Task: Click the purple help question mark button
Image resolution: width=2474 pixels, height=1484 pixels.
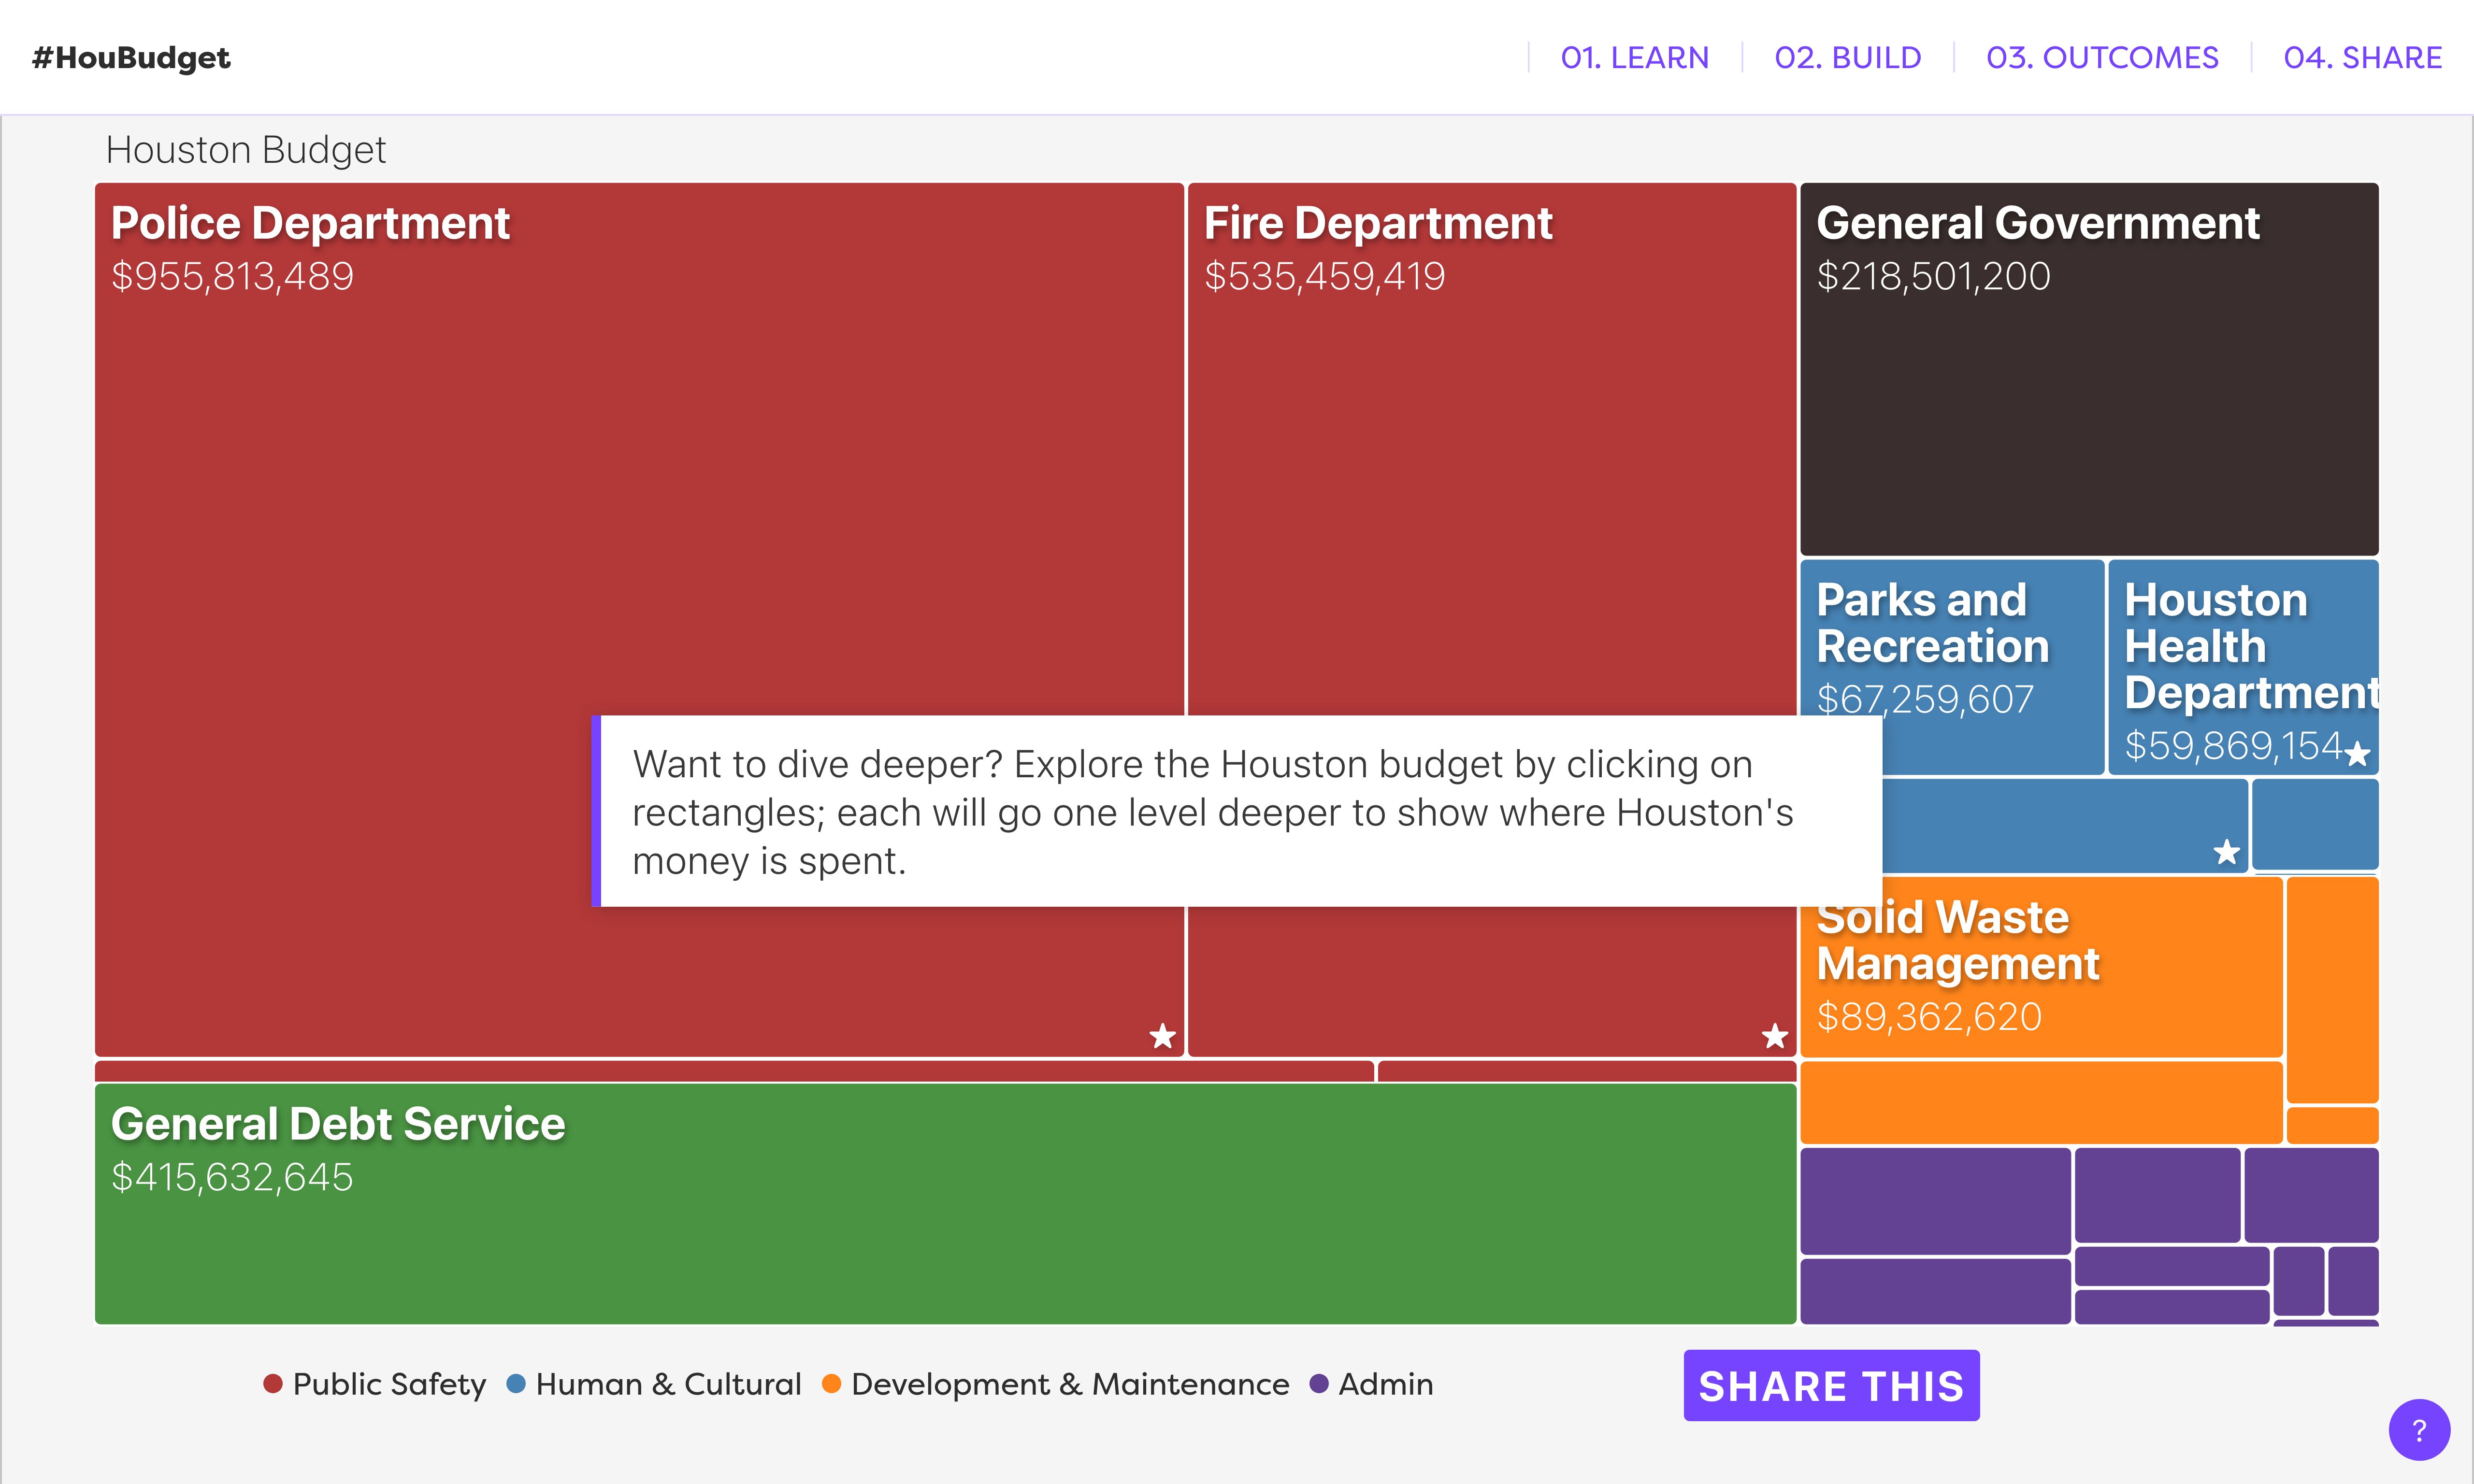Action: tap(2418, 1429)
